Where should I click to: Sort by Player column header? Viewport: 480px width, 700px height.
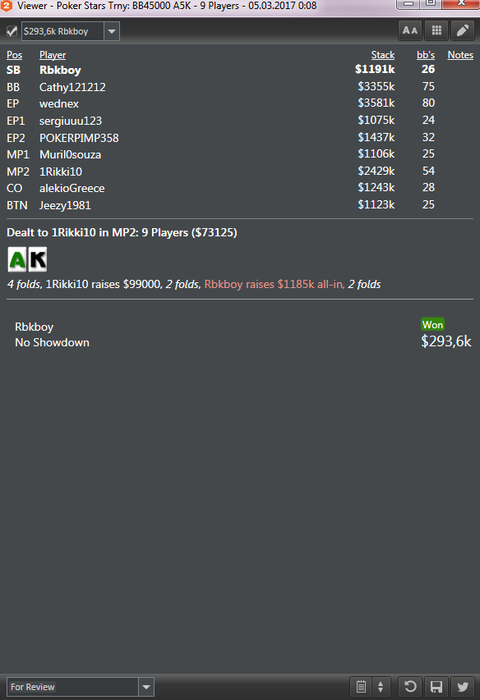pos(52,55)
